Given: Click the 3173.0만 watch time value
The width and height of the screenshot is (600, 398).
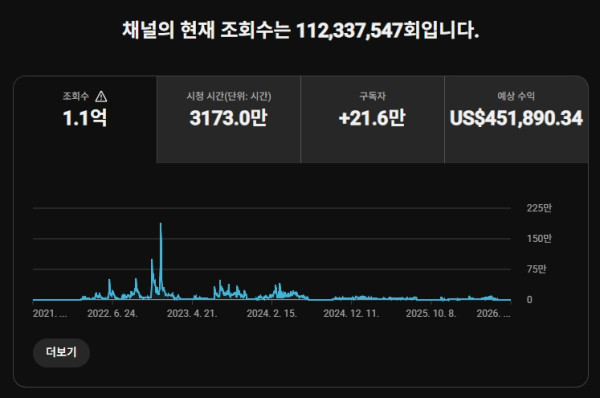Looking at the screenshot, I should click(x=228, y=118).
